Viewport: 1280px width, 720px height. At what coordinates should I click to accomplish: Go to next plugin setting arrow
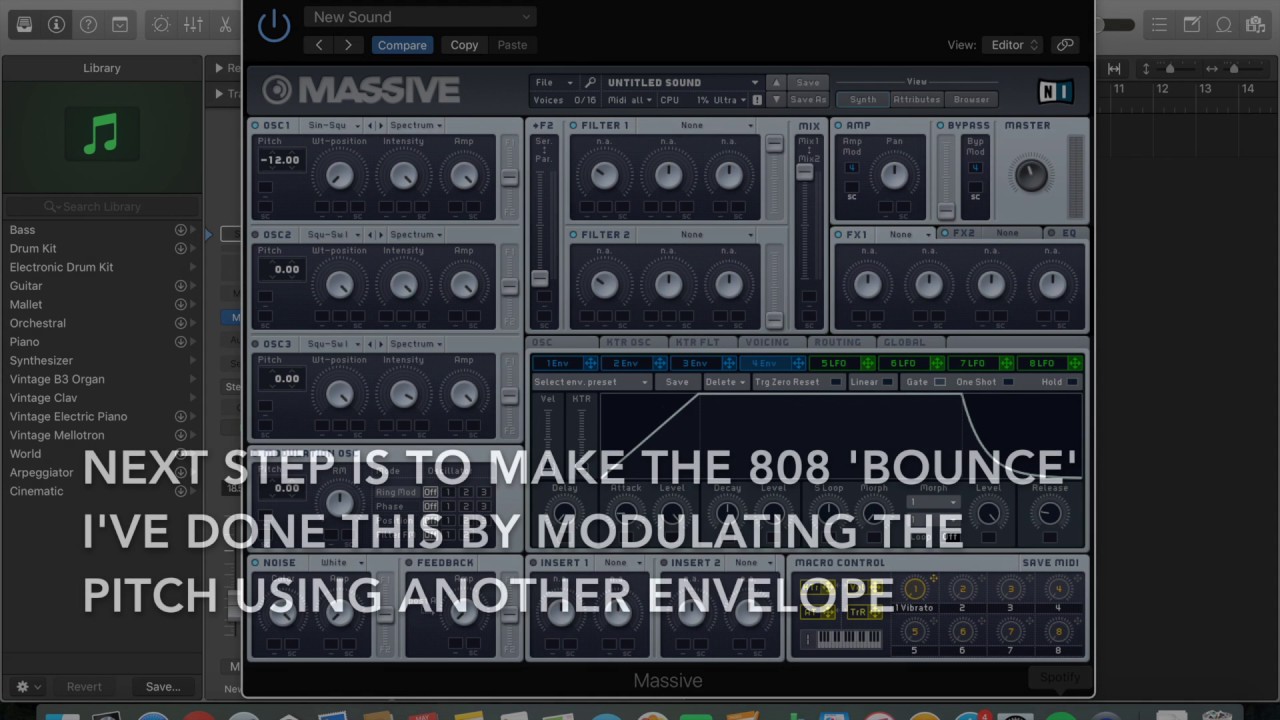pyautogui.click(x=348, y=45)
